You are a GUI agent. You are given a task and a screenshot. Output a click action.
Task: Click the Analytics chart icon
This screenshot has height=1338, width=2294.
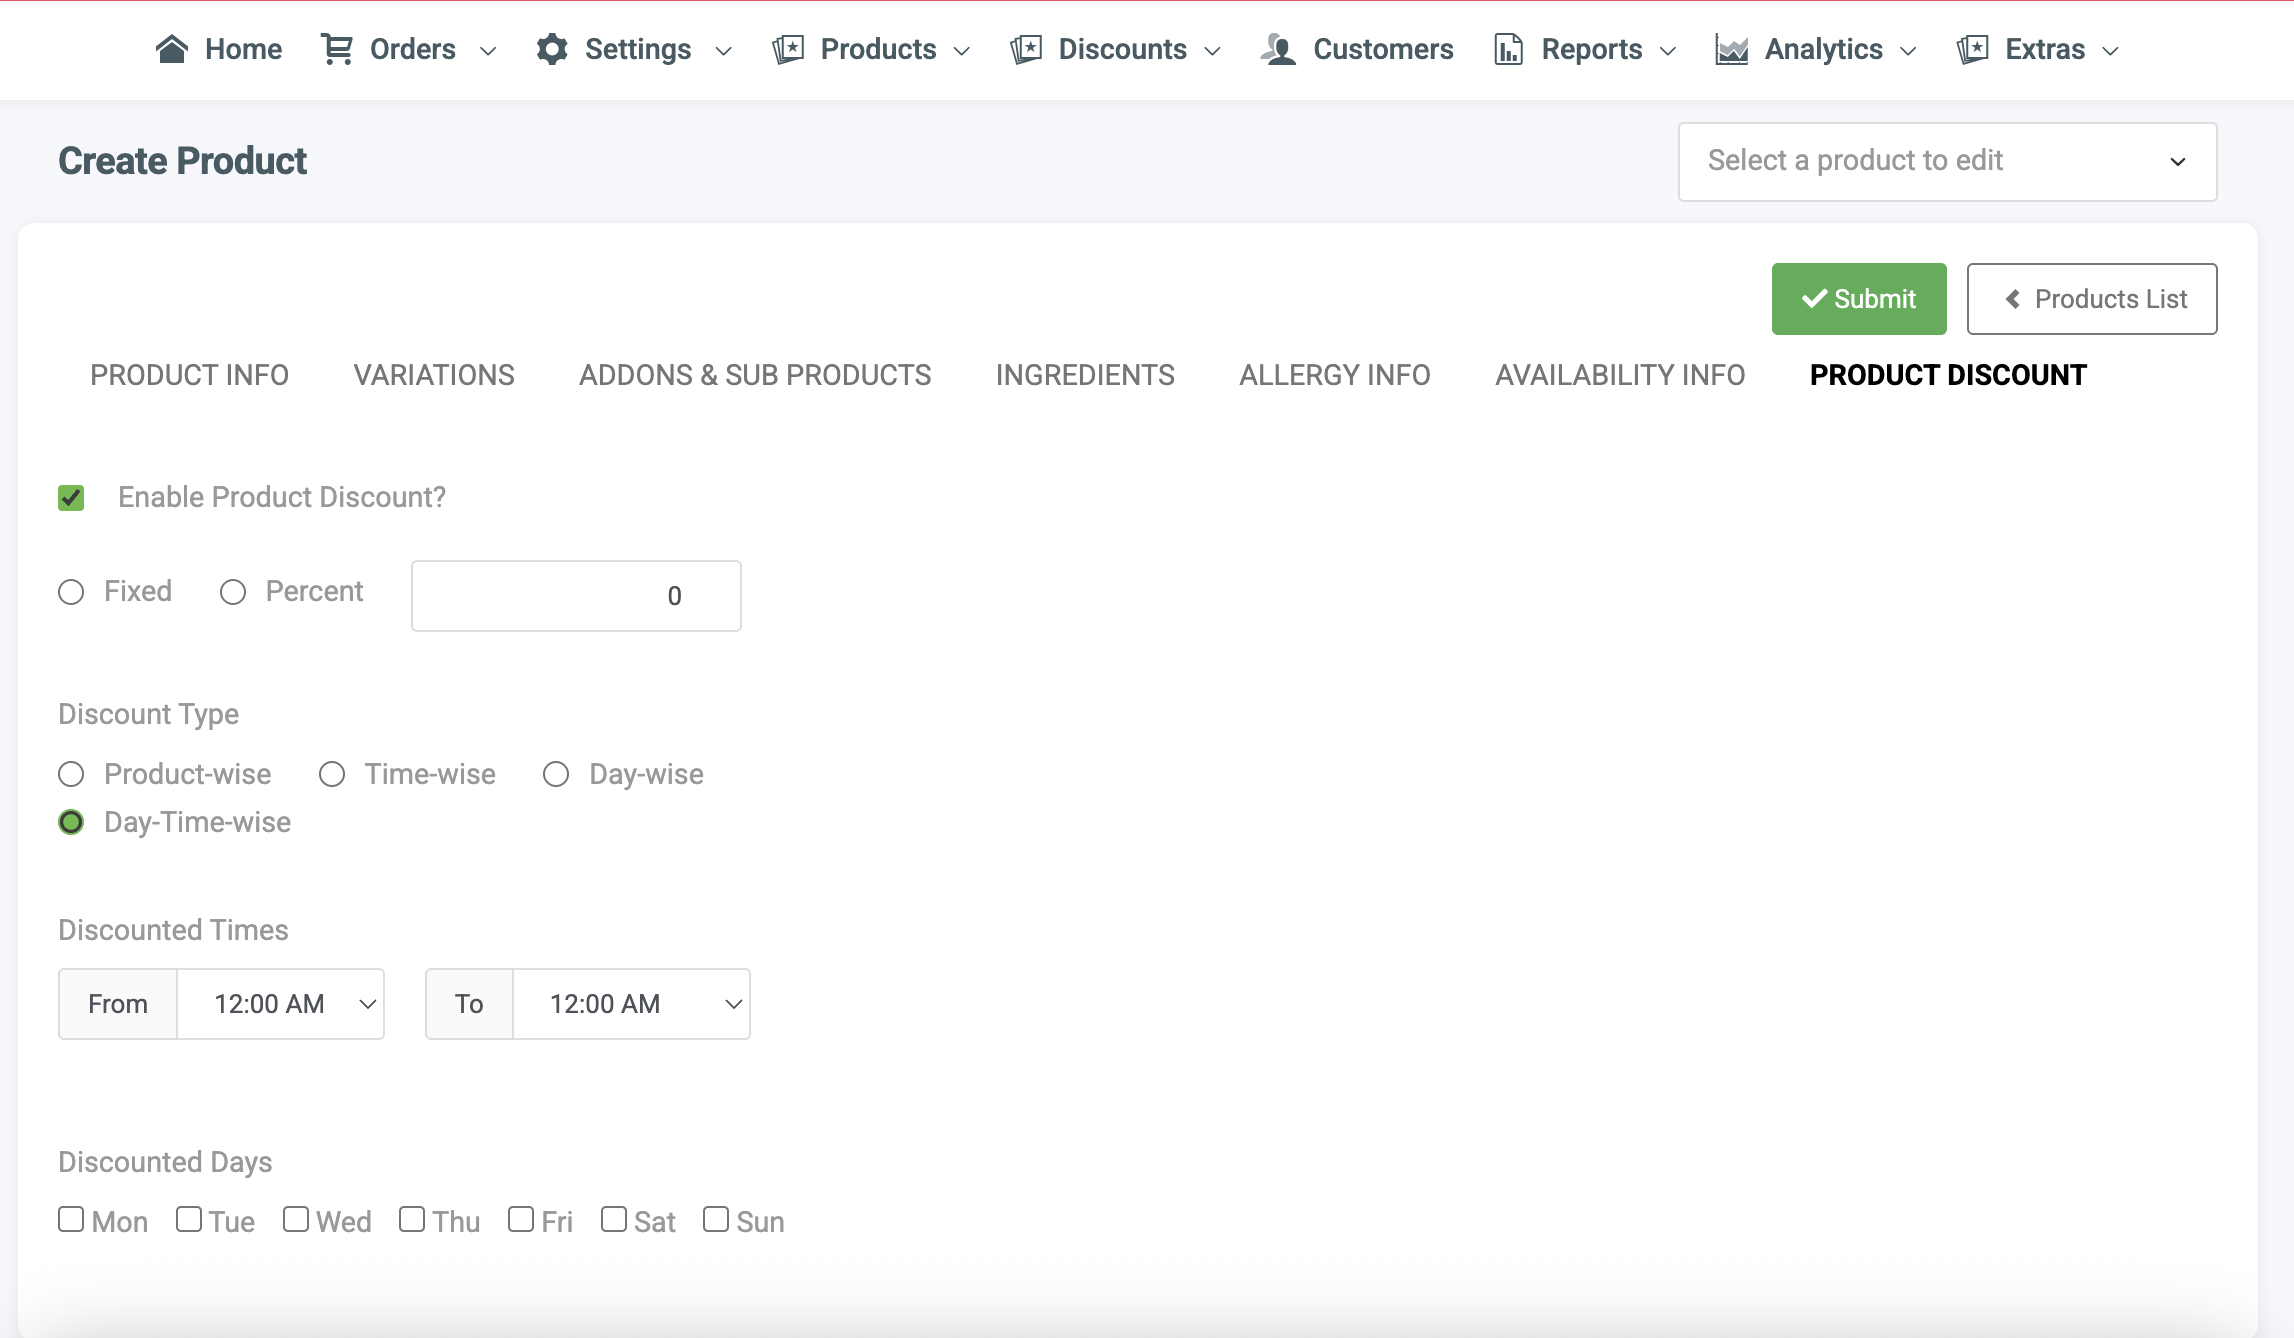[x=1731, y=49]
